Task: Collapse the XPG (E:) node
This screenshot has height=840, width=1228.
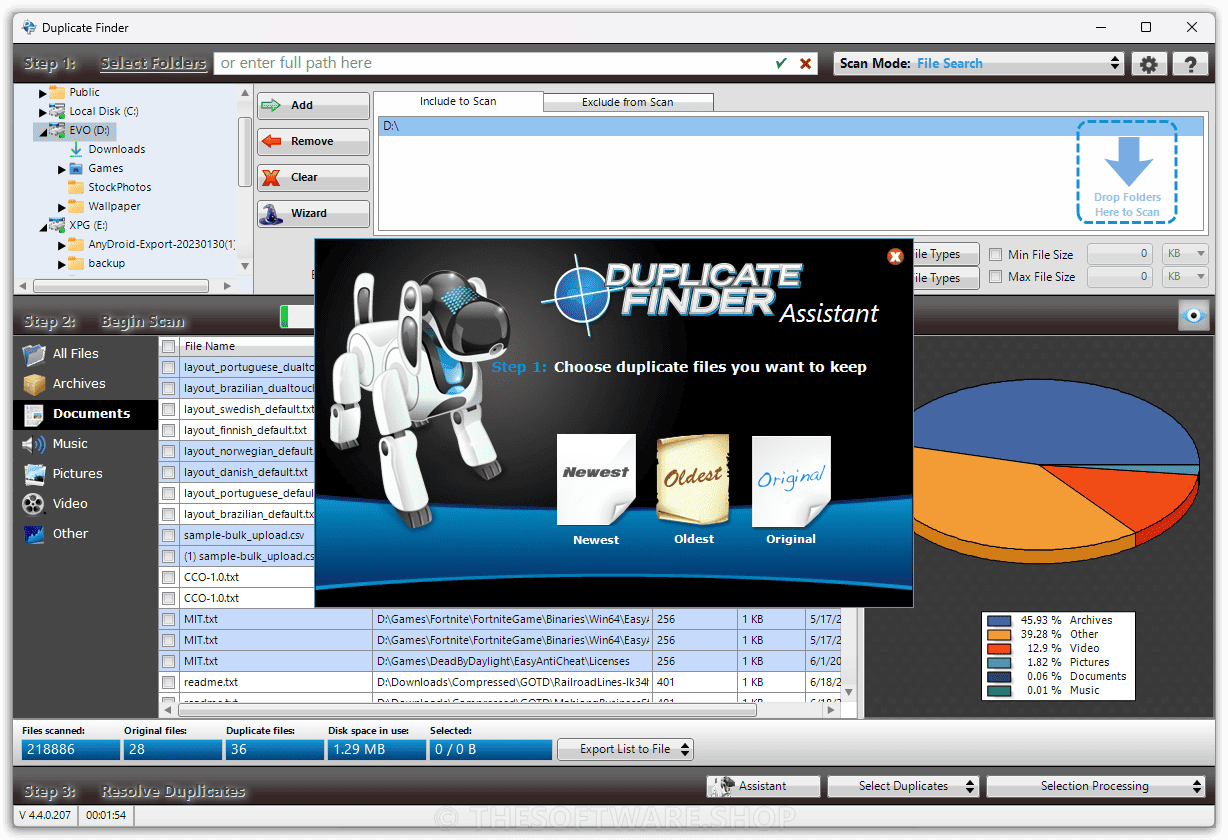Action: pos(43,226)
